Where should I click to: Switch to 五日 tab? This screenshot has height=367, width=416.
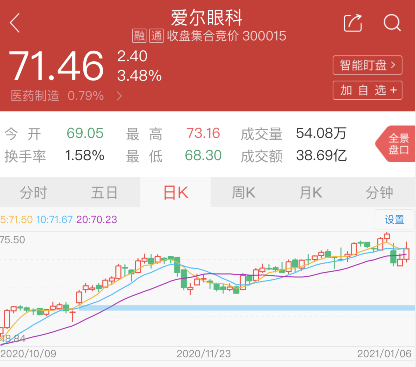point(104,193)
